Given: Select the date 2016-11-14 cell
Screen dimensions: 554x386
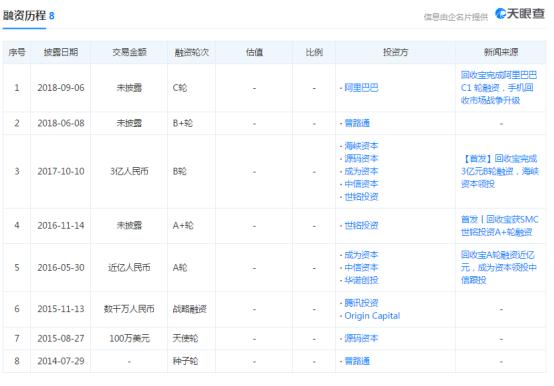Looking at the screenshot, I should [61, 225].
